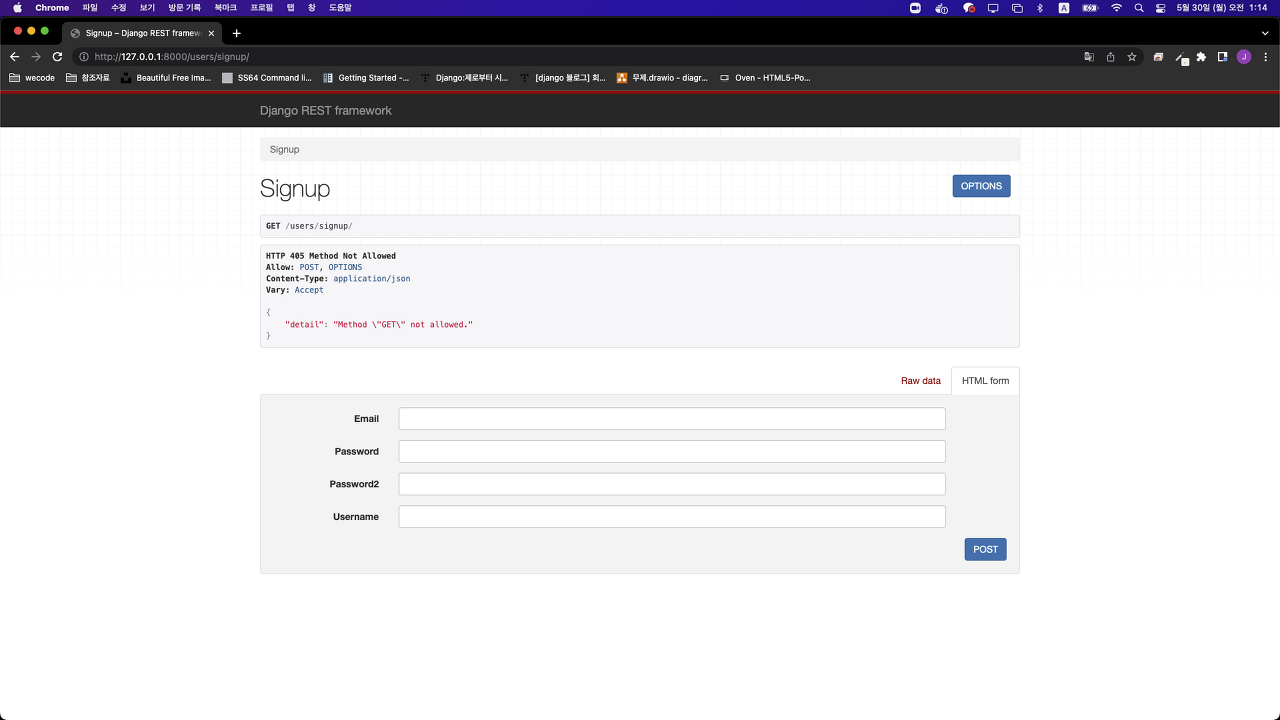Open the 도움말 menu
The width and height of the screenshot is (1280, 720).
[x=340, y=7]
